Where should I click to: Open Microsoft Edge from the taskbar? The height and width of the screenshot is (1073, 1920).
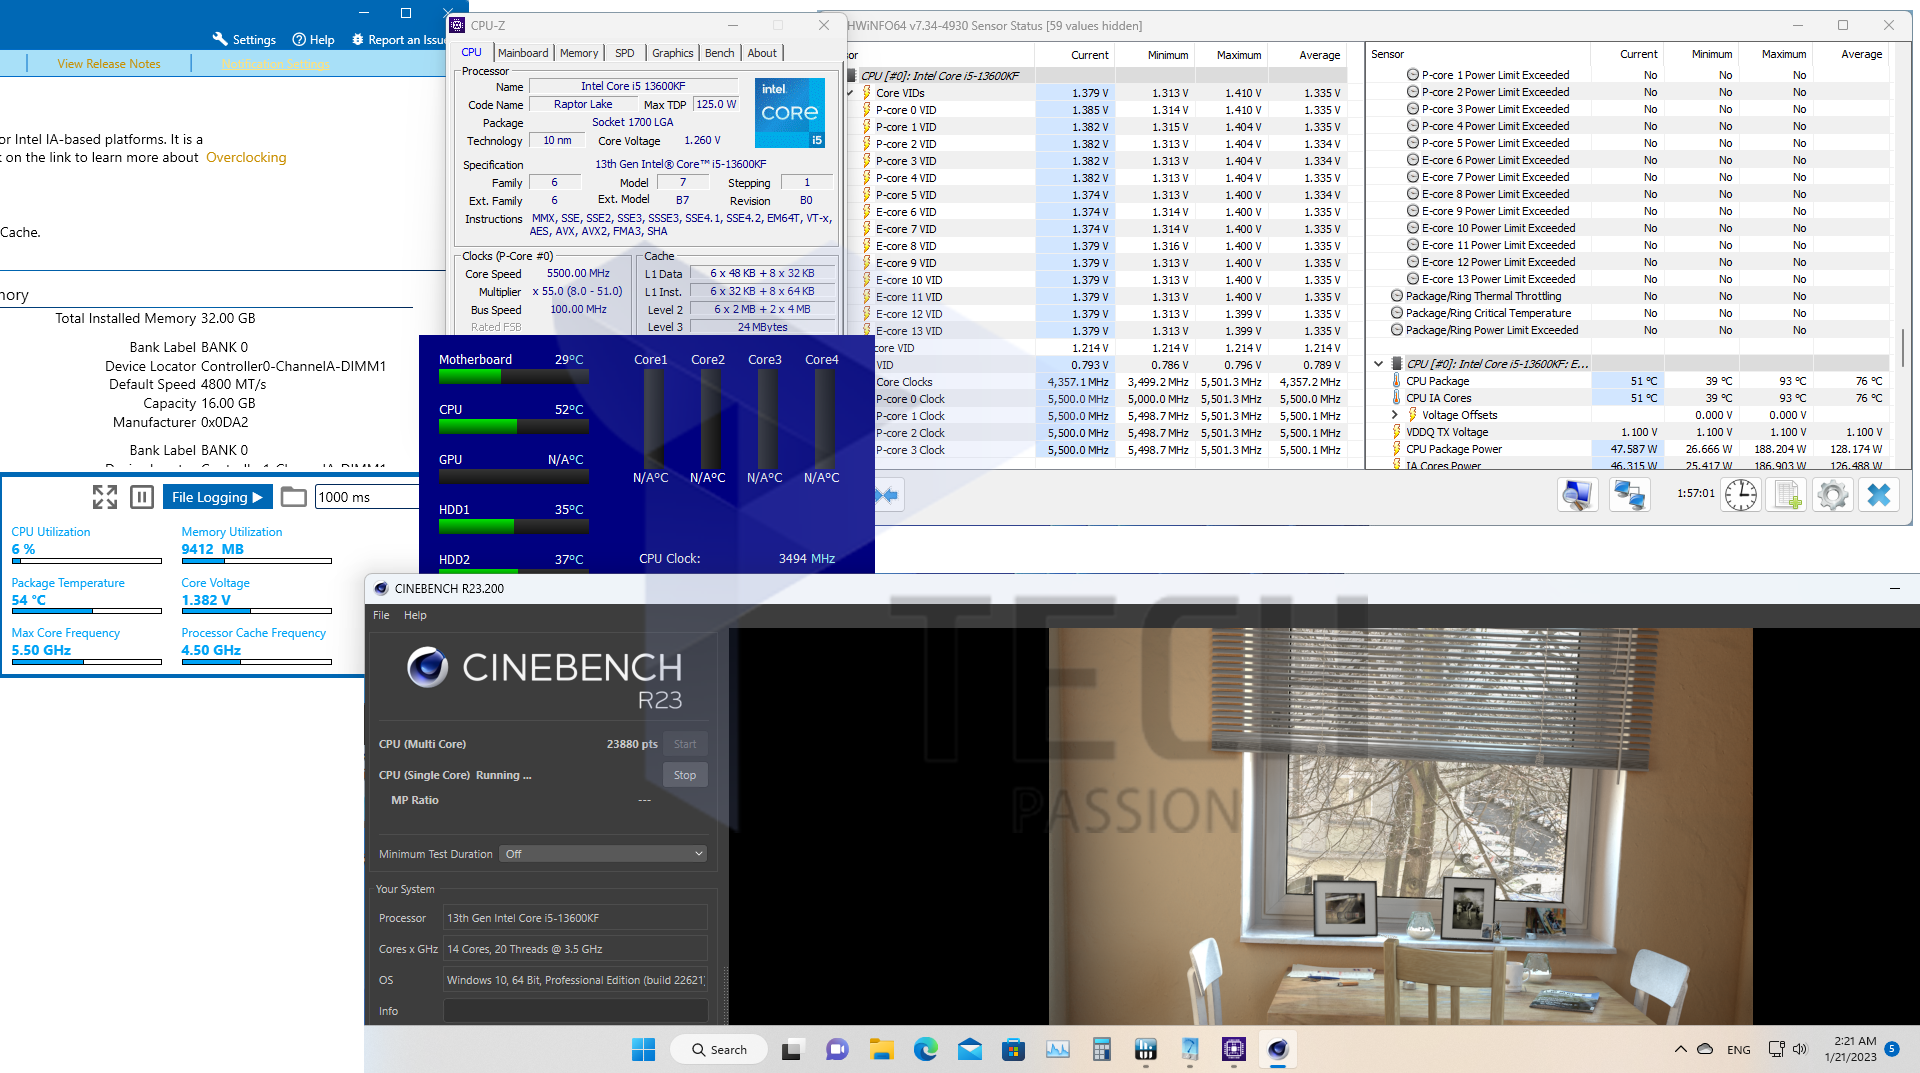coord(925,1049)
